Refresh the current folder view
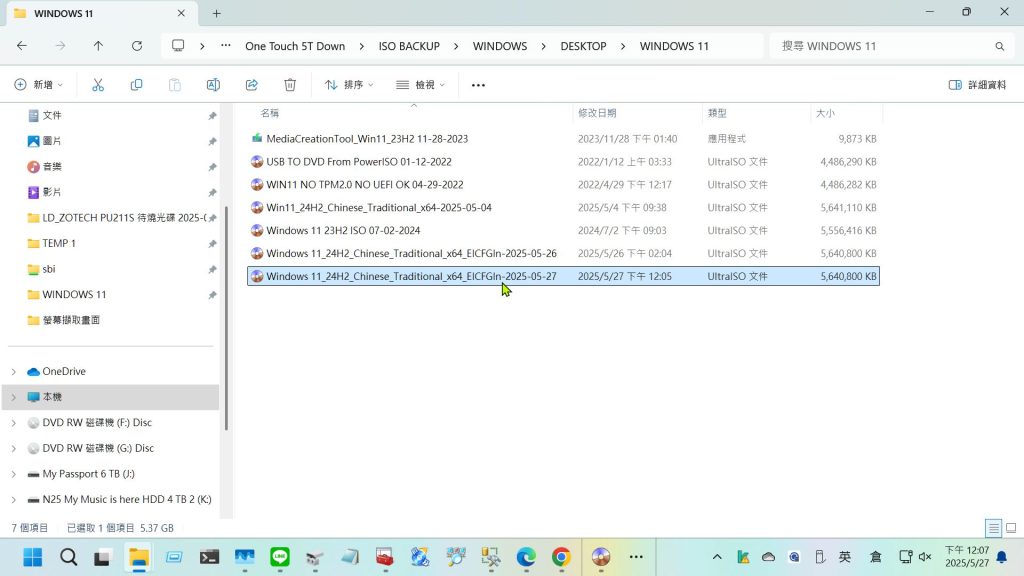Screen dimensions: 1024x576 point(137,46)
